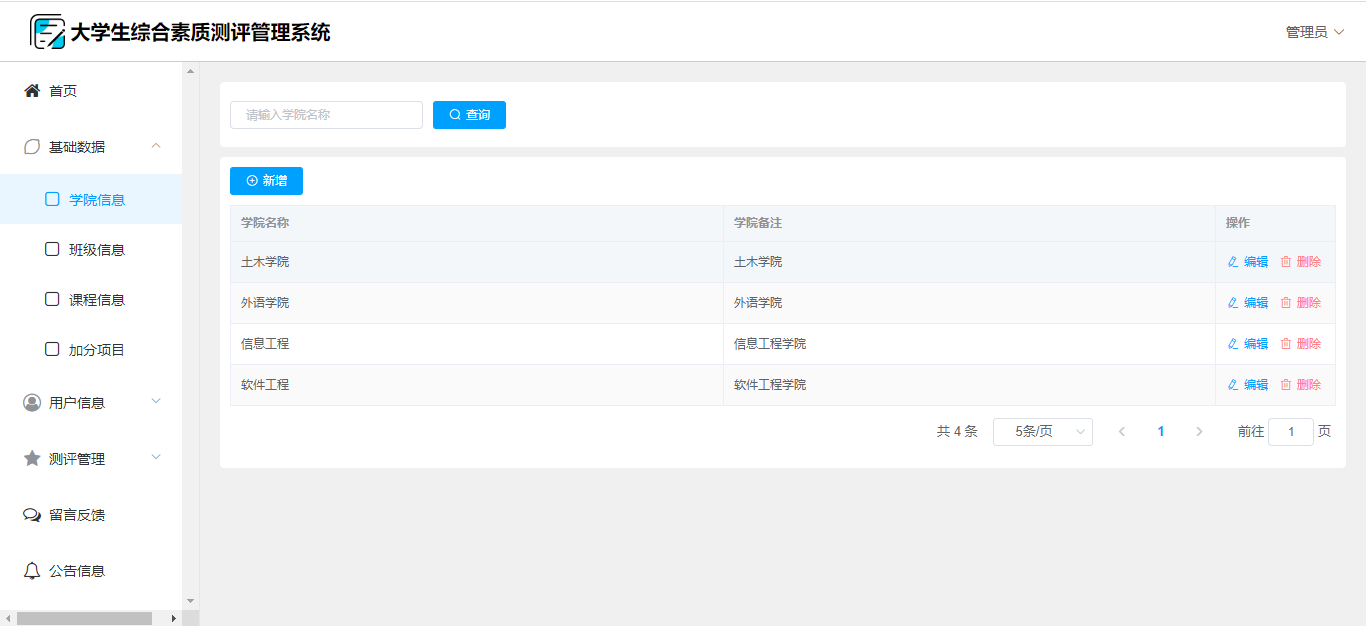Select 加分项目 in the sidebar

click(91, 349)
